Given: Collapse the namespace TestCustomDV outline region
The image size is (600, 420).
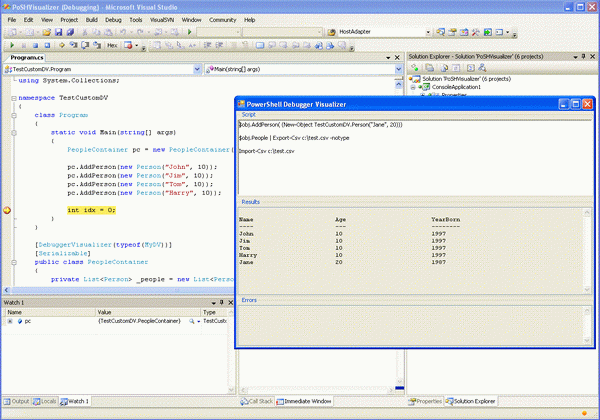Looking at the screenshot, I should (x=14, y=98).
